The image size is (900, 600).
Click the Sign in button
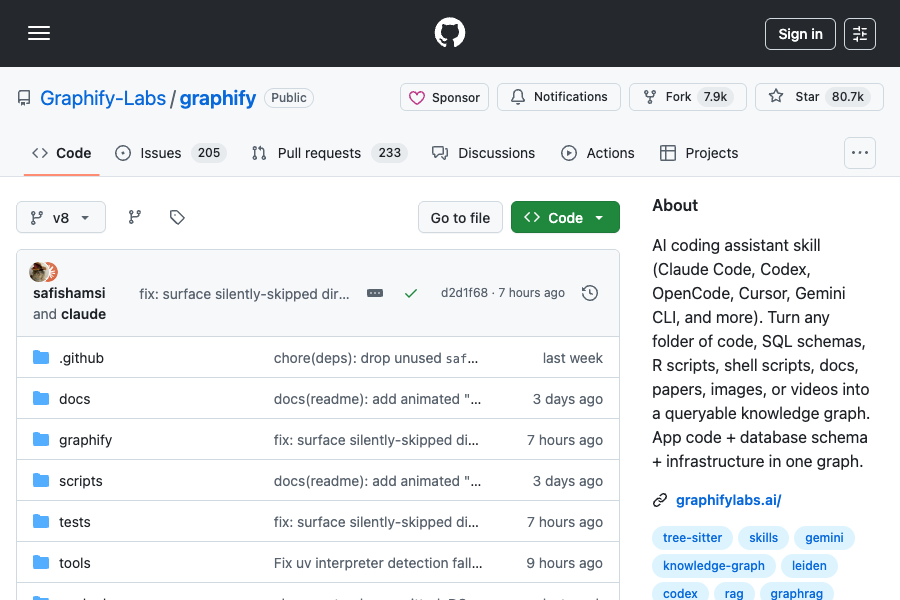[x=800, y=34]
